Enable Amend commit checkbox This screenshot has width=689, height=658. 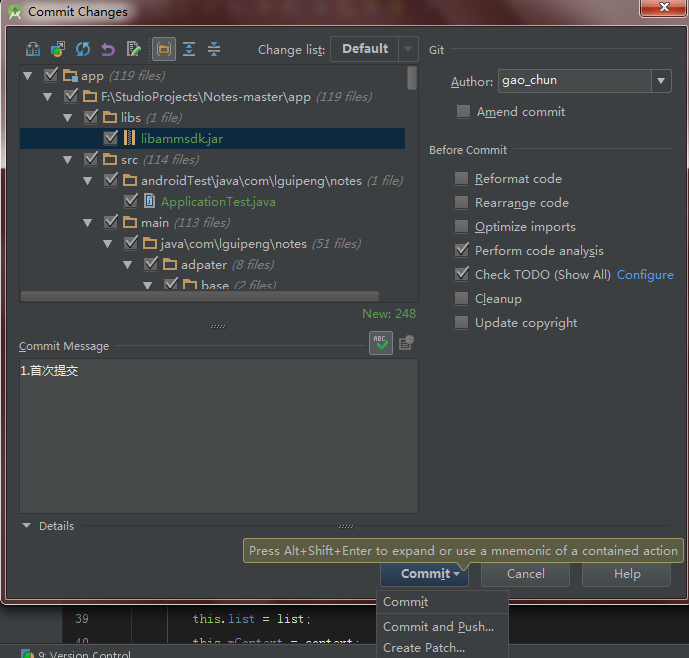tap(463, 111)
